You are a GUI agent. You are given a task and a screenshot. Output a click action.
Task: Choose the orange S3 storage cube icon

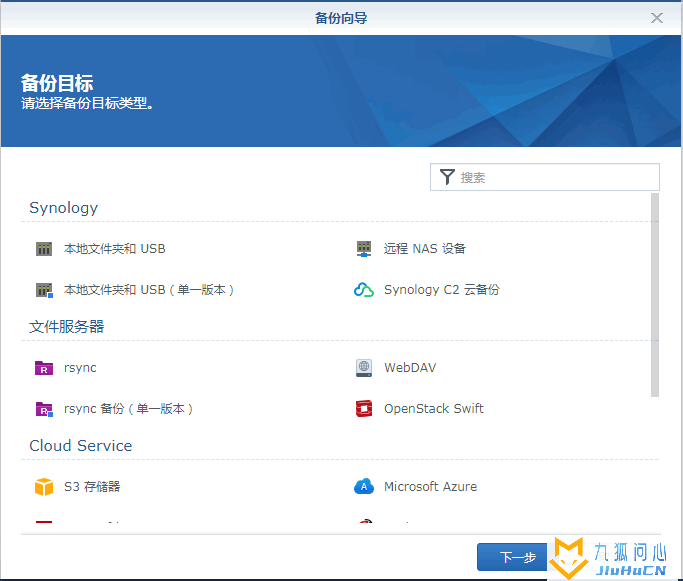(x=44, y=487)
